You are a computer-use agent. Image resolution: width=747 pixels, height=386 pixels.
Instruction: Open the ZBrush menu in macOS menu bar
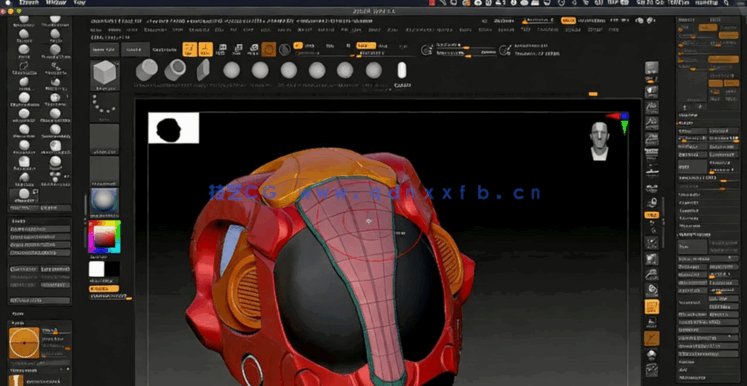(29, 2)
